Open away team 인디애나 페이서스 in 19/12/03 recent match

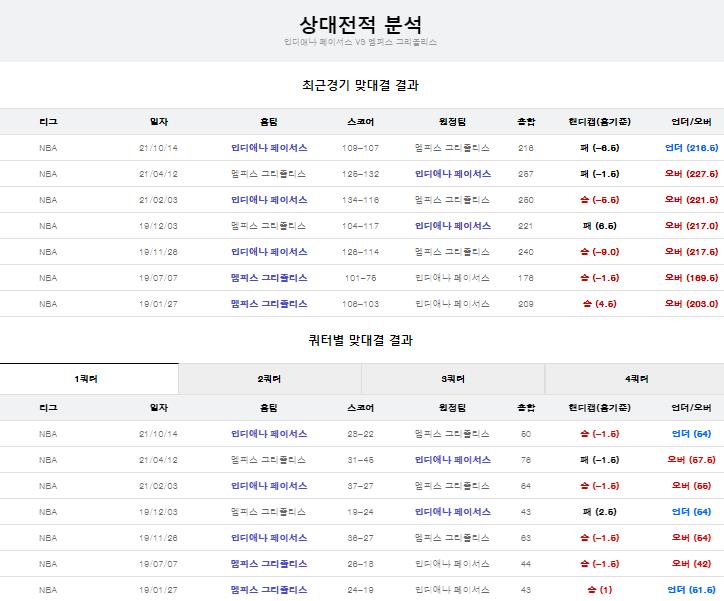pyautogui.click(x=453, y=226)
